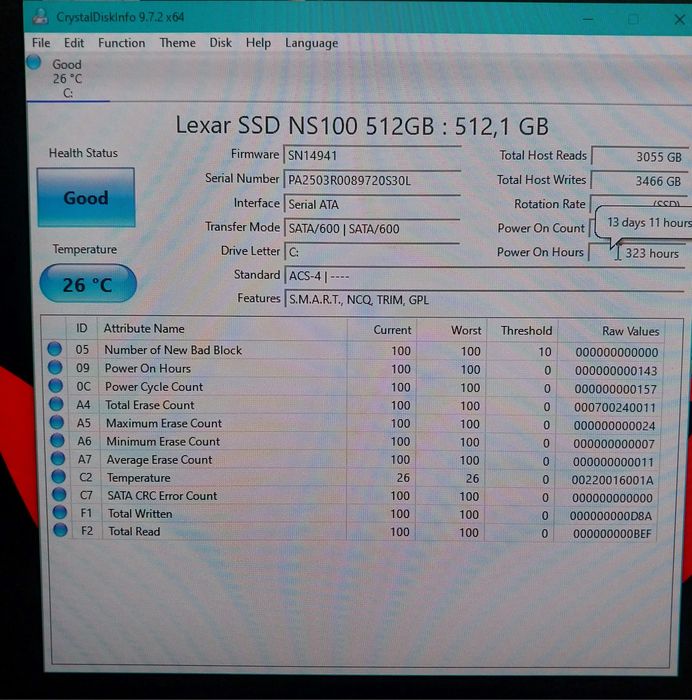
Task: Select the SATA CRC Error Count attribute
Action: point(162,496)
